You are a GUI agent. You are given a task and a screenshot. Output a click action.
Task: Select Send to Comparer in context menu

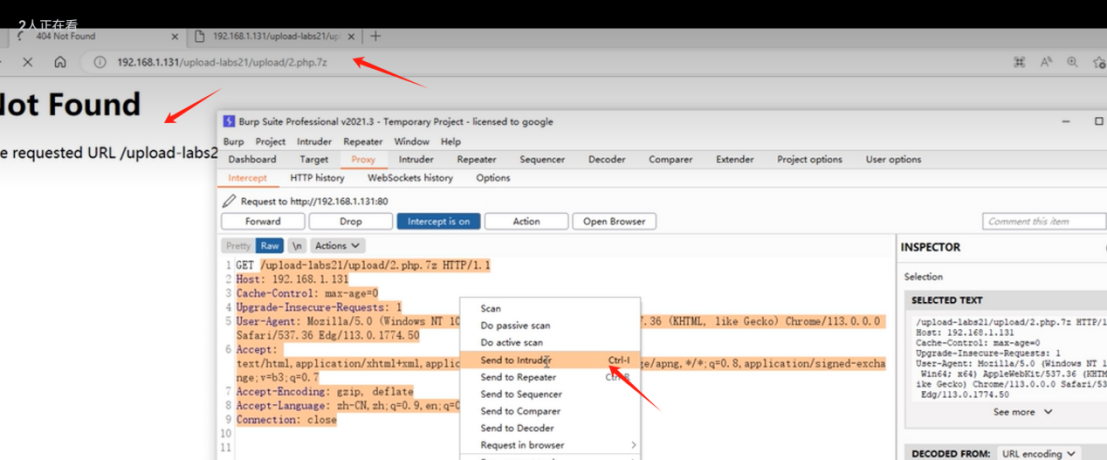pos(550,411)
